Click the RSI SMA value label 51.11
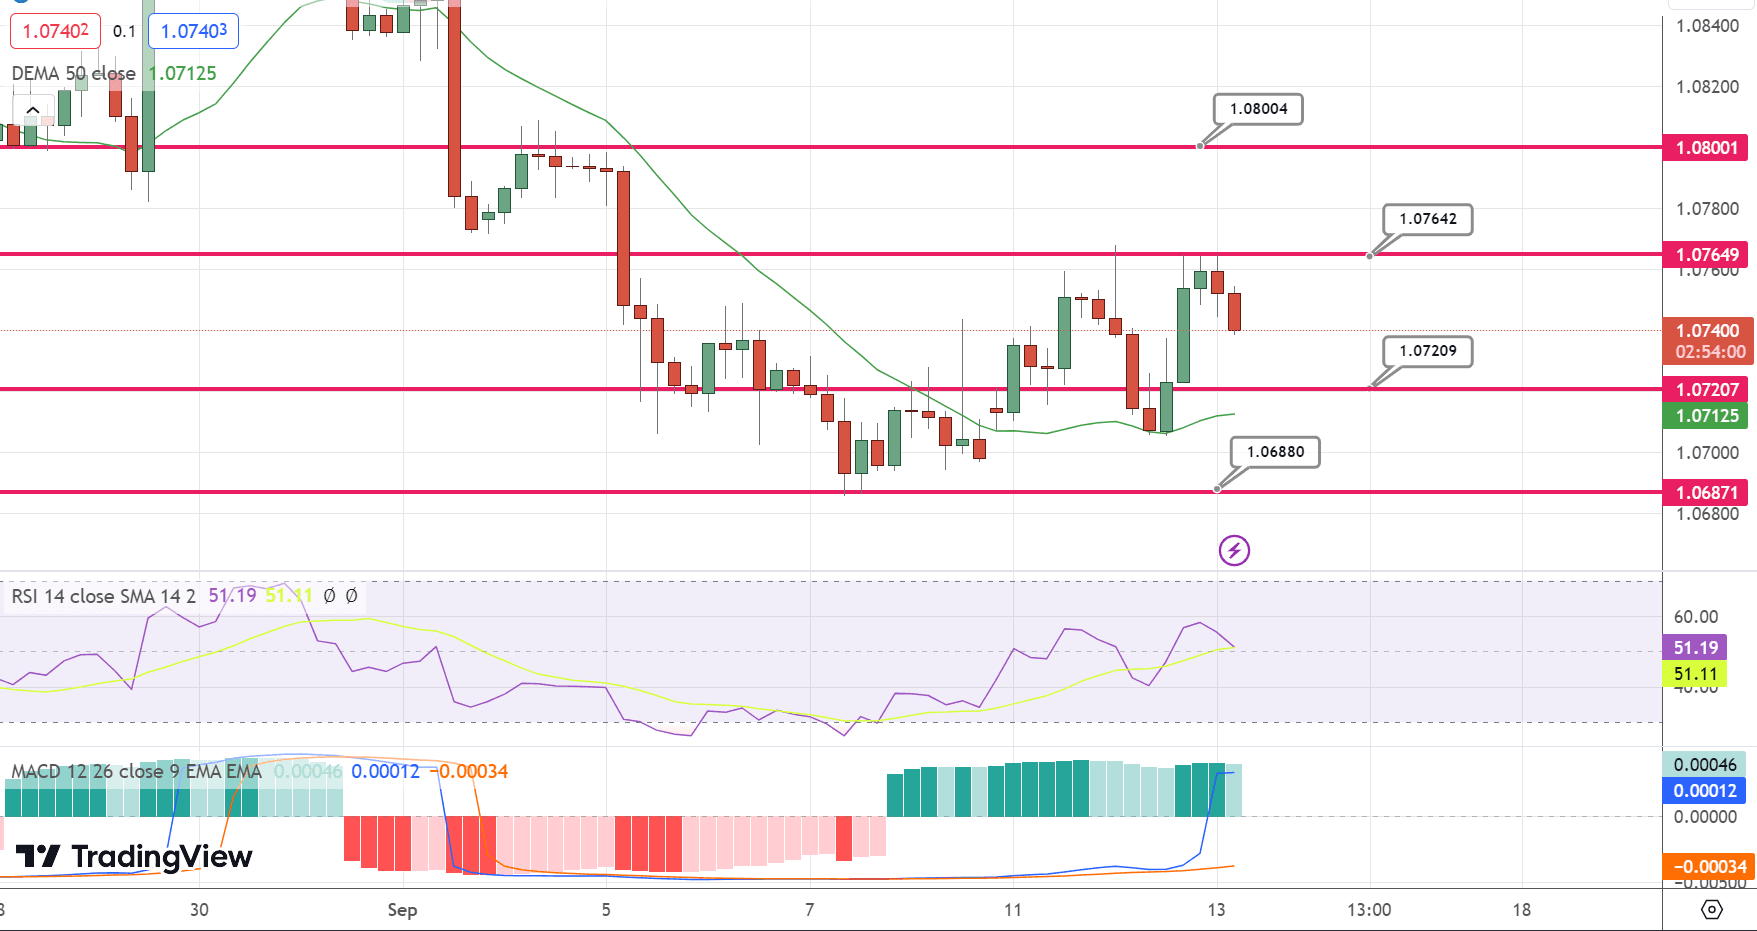This screenshot has height=931, width=1757. pos(1696,675)
